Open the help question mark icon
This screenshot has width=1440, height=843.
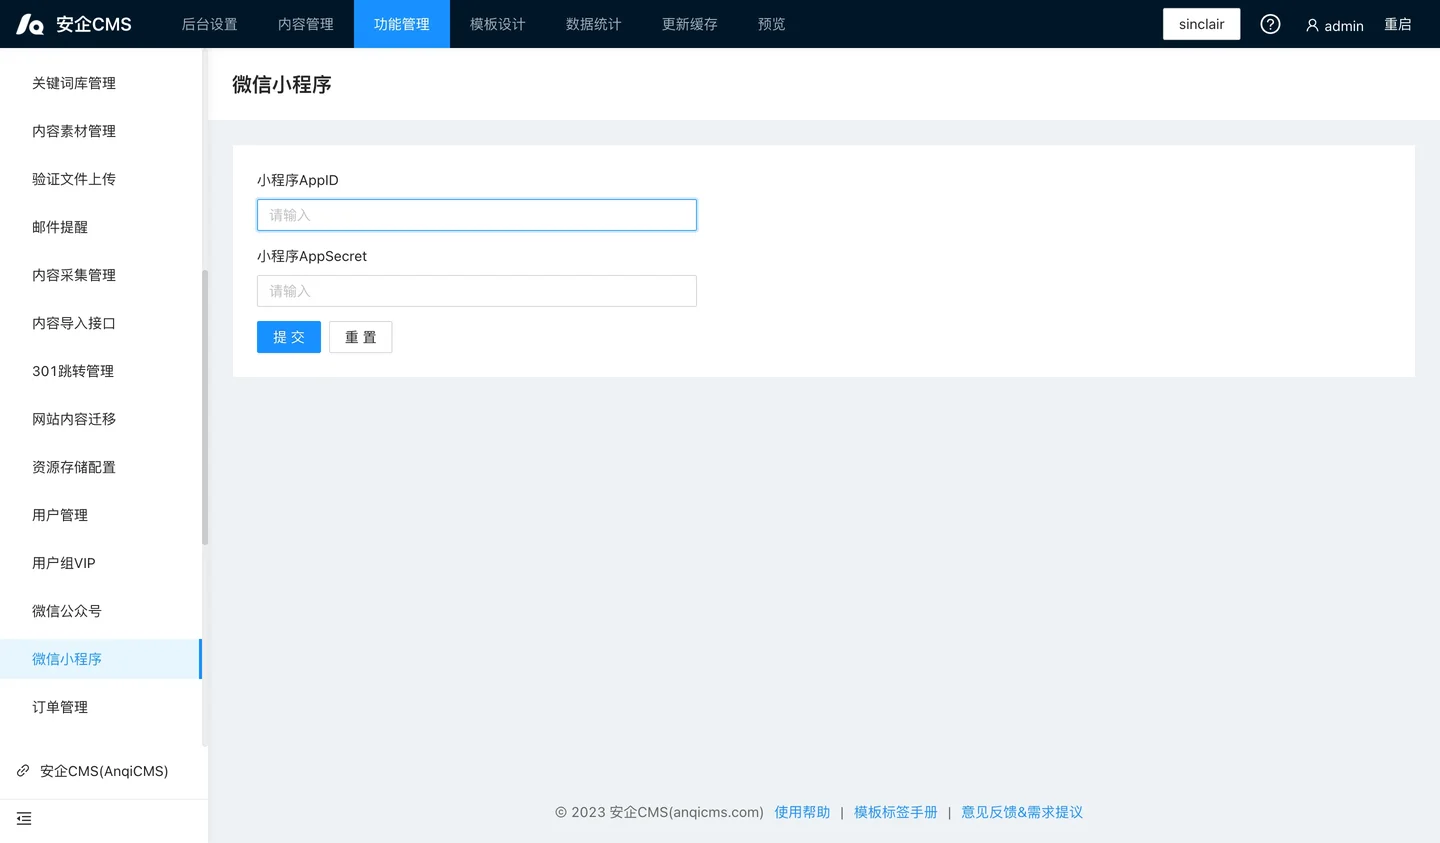click(1270, 24)
